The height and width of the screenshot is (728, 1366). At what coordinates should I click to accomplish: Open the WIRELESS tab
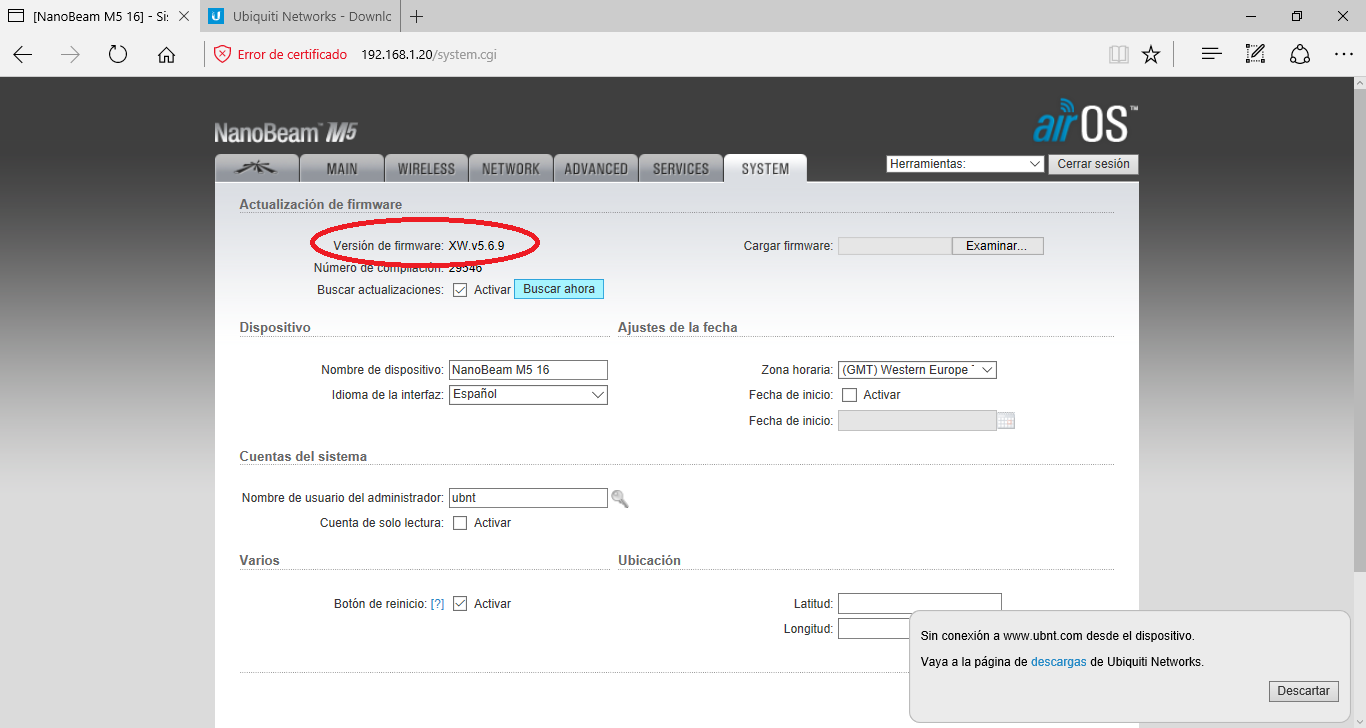[426, 169]
